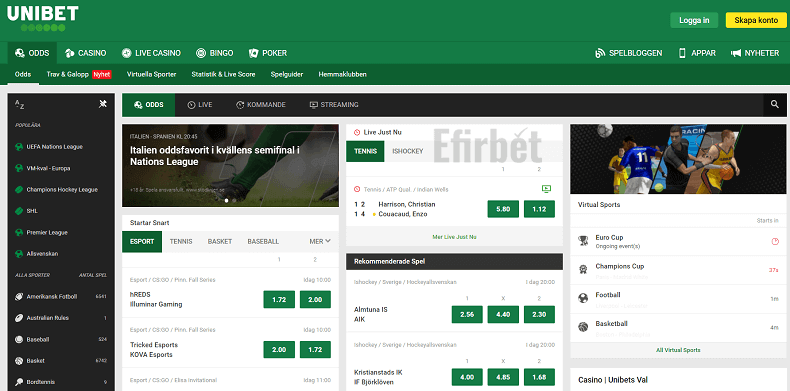
Task: Select Virtuella Sporter submenu item
Action: [152, 74]
